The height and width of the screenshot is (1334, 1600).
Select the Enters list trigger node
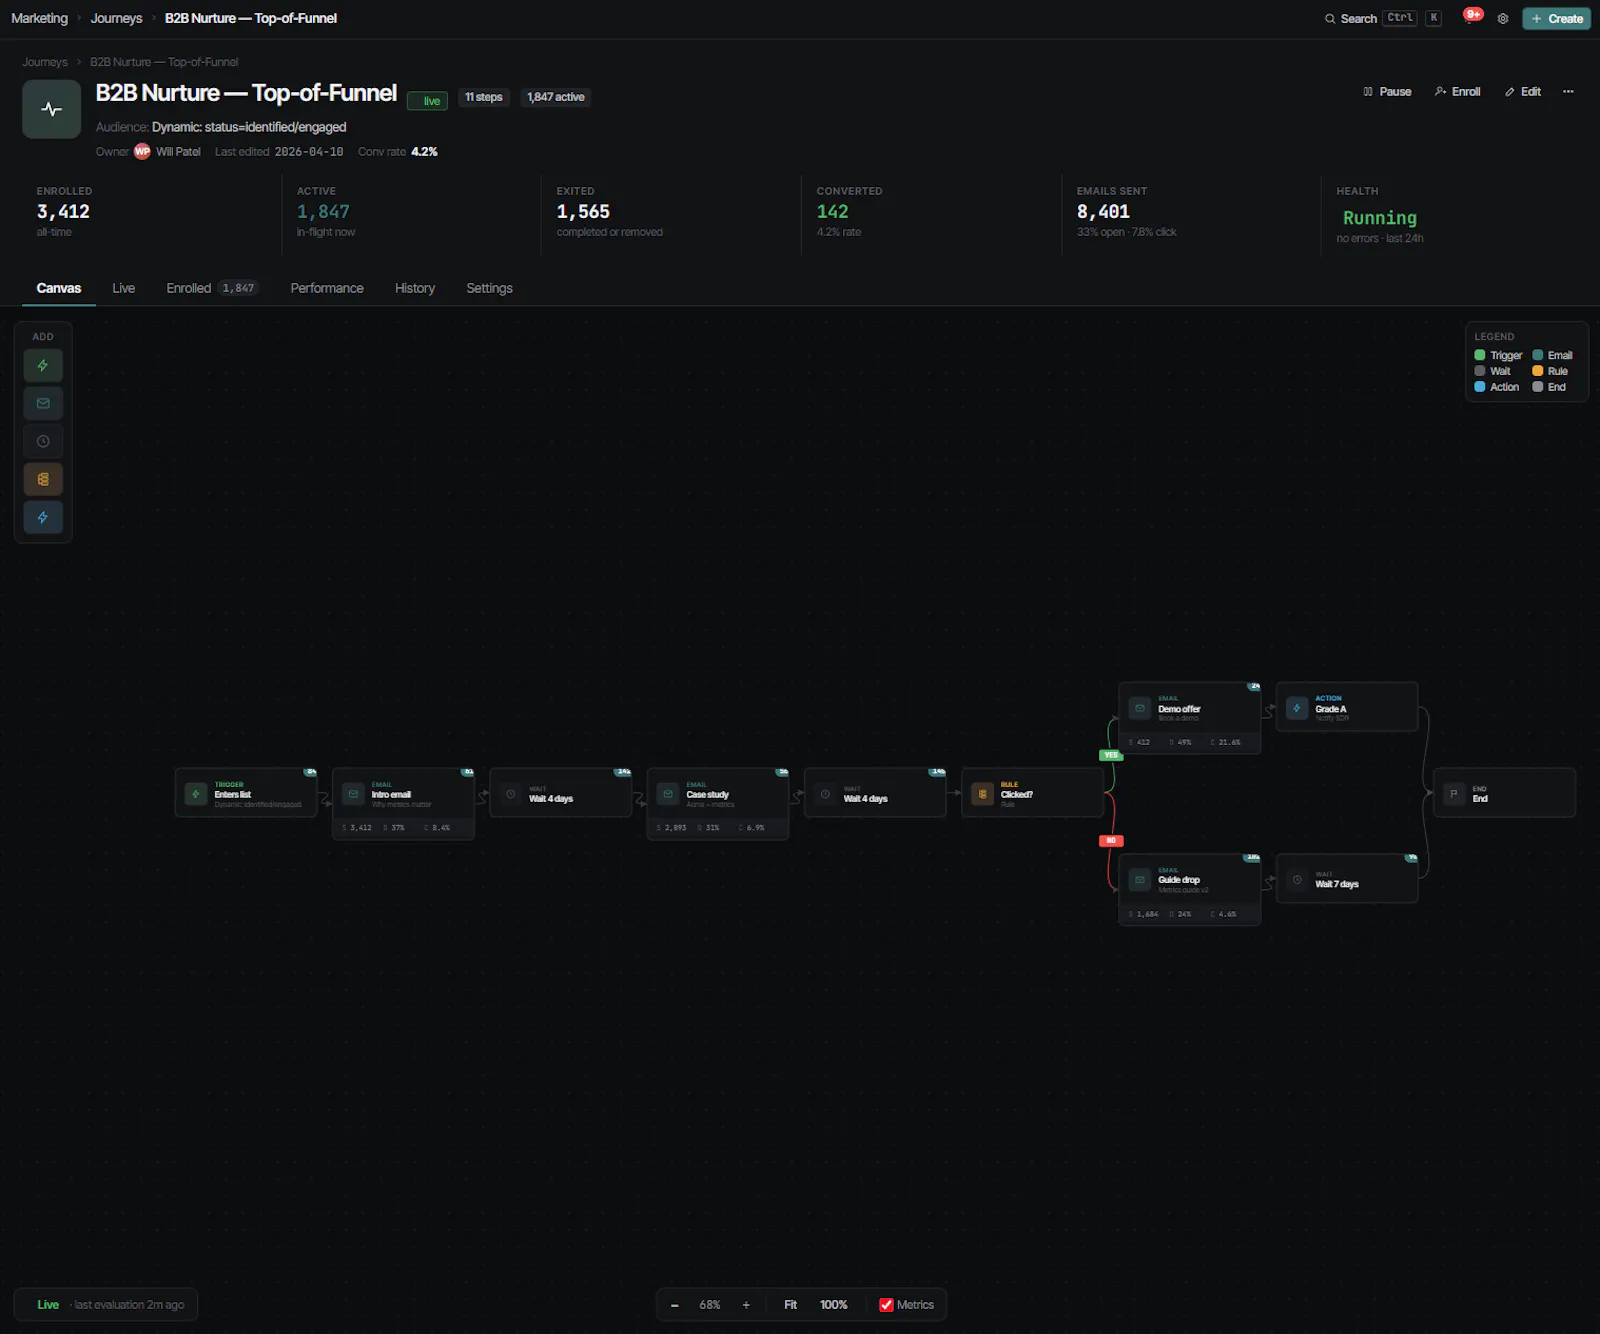point(246,793)
